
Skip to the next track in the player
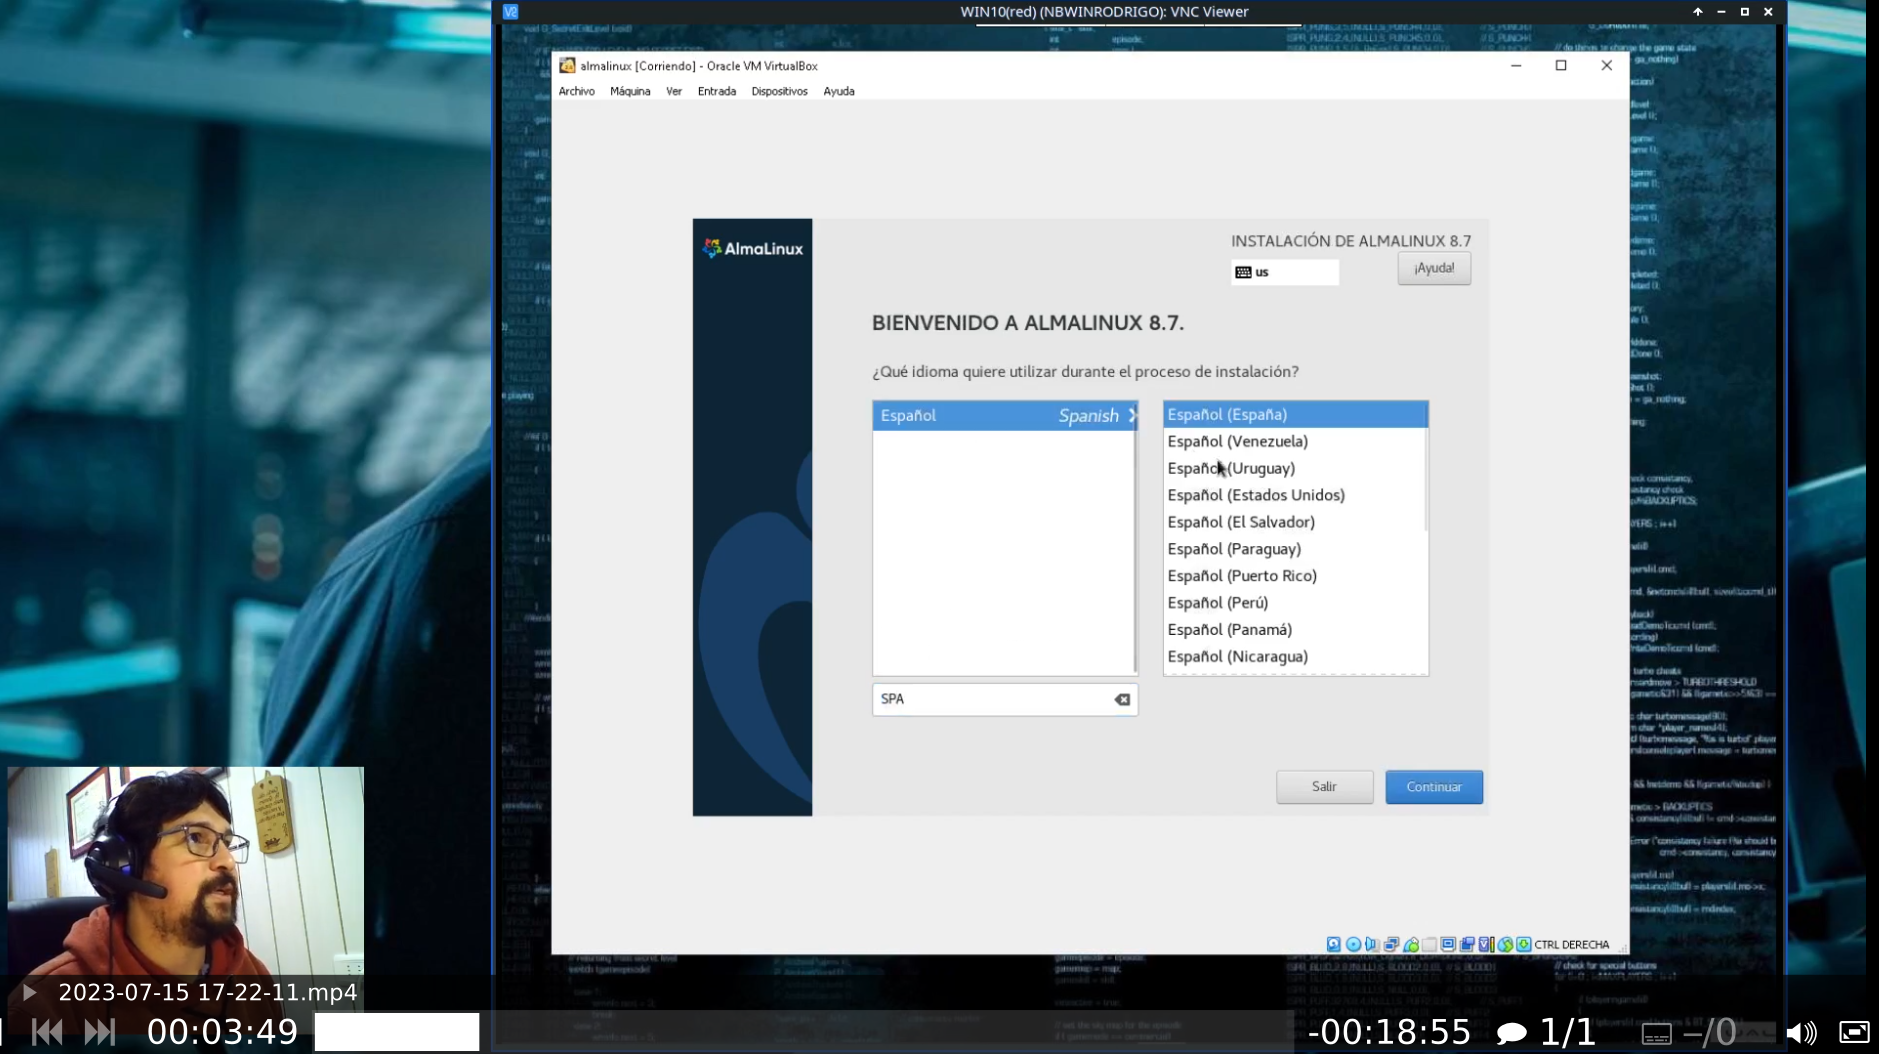tap(100, 1032)
